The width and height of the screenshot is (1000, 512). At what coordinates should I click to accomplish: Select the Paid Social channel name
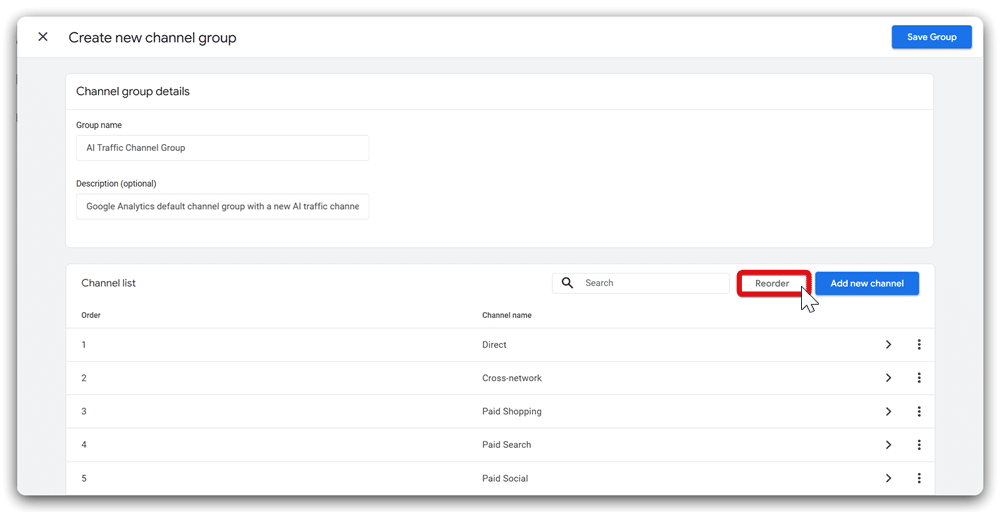click(x=505, y=478)
